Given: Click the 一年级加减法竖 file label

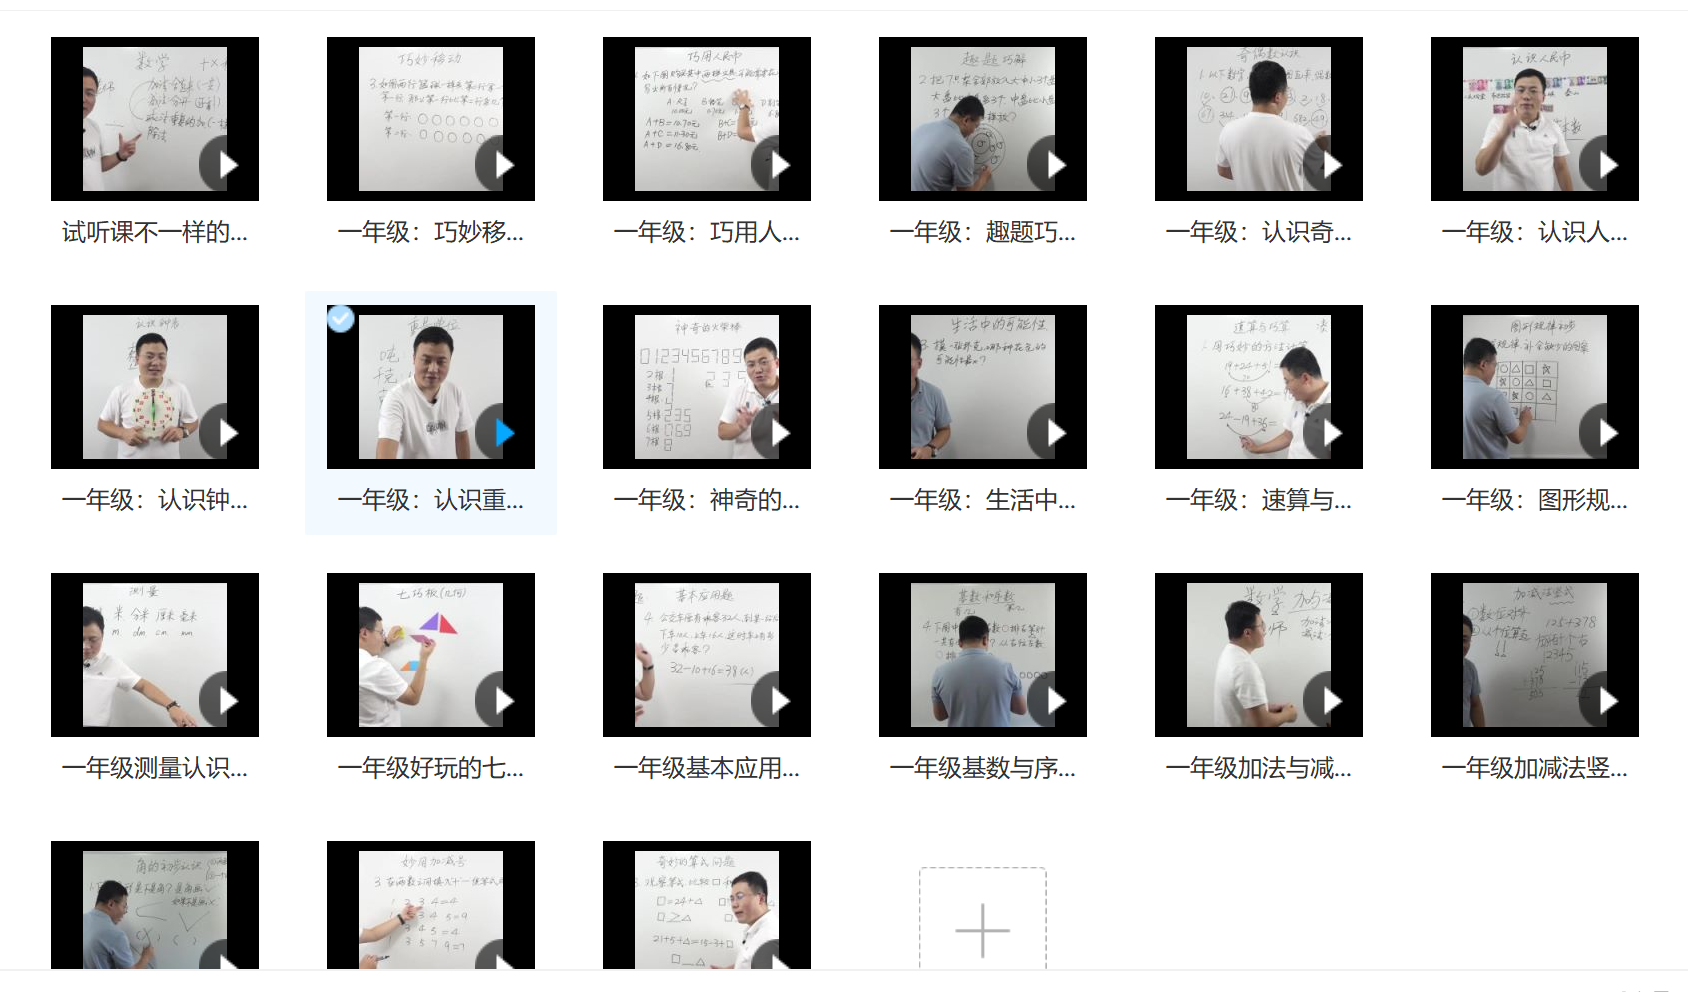Looking at the screenshot, I should click(x=1534, y=768).
